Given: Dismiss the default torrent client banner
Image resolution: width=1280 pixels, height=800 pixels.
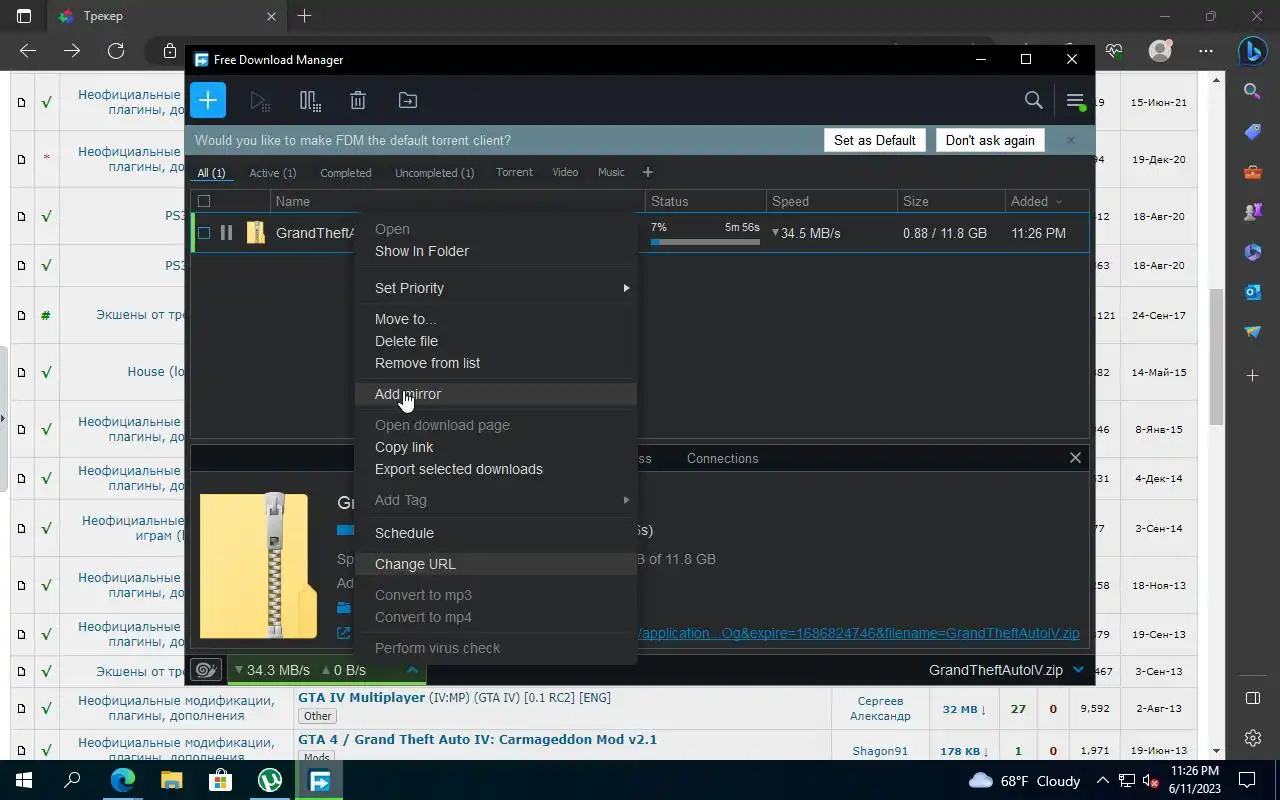Looking at the screenshot, I should [1070, 140].
